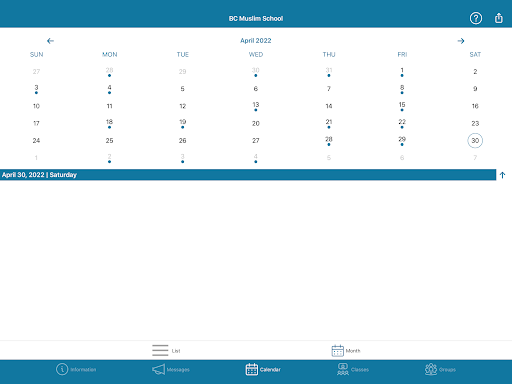The width and height of the screenshot is (512, 384).
Task: Select greyed May 4 date
Action: click(256, 158)
